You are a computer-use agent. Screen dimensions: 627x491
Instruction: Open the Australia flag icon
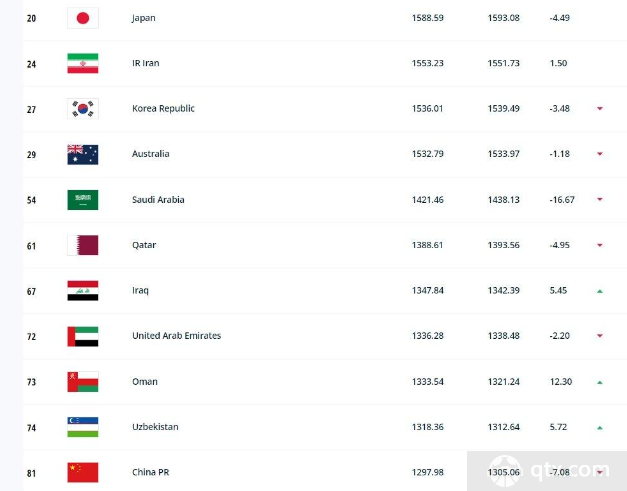(x=83, y=154)
